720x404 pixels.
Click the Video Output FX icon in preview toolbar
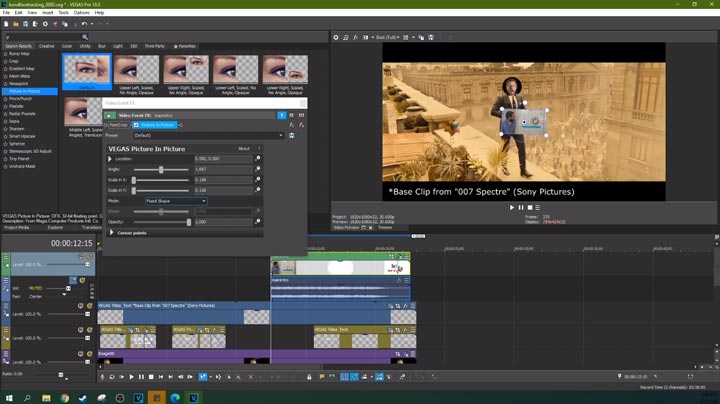pos(355,38)
